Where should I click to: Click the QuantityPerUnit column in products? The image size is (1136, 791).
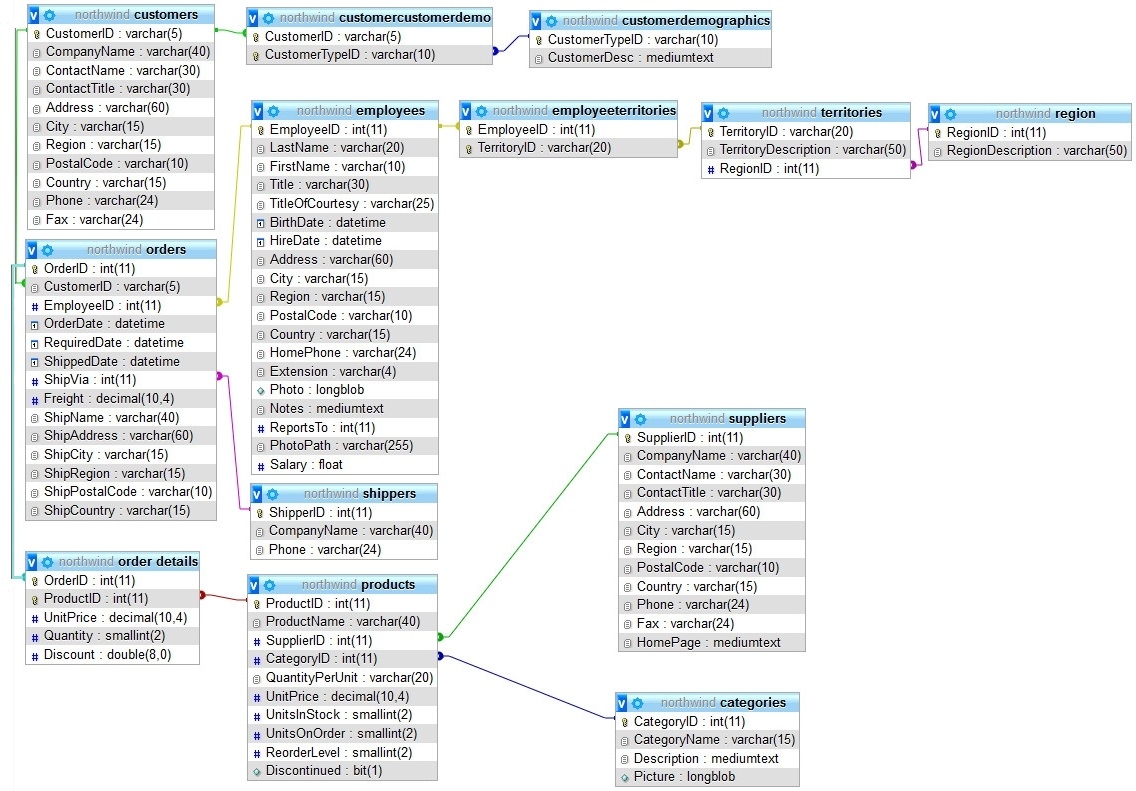point(343,678)
